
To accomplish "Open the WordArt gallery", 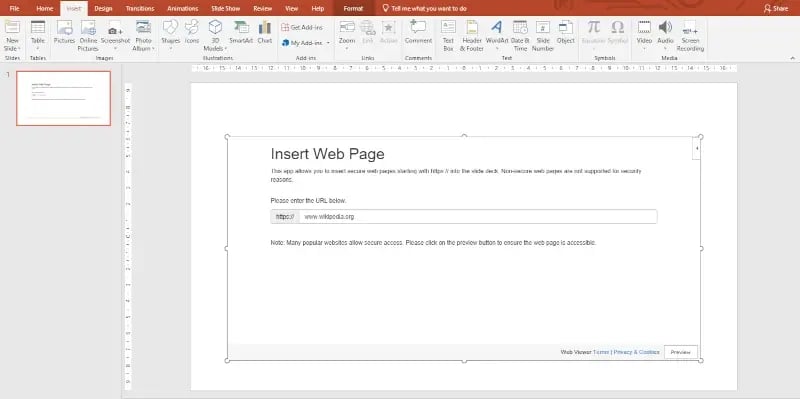I will pyautogui.click(x=496, y=36).
